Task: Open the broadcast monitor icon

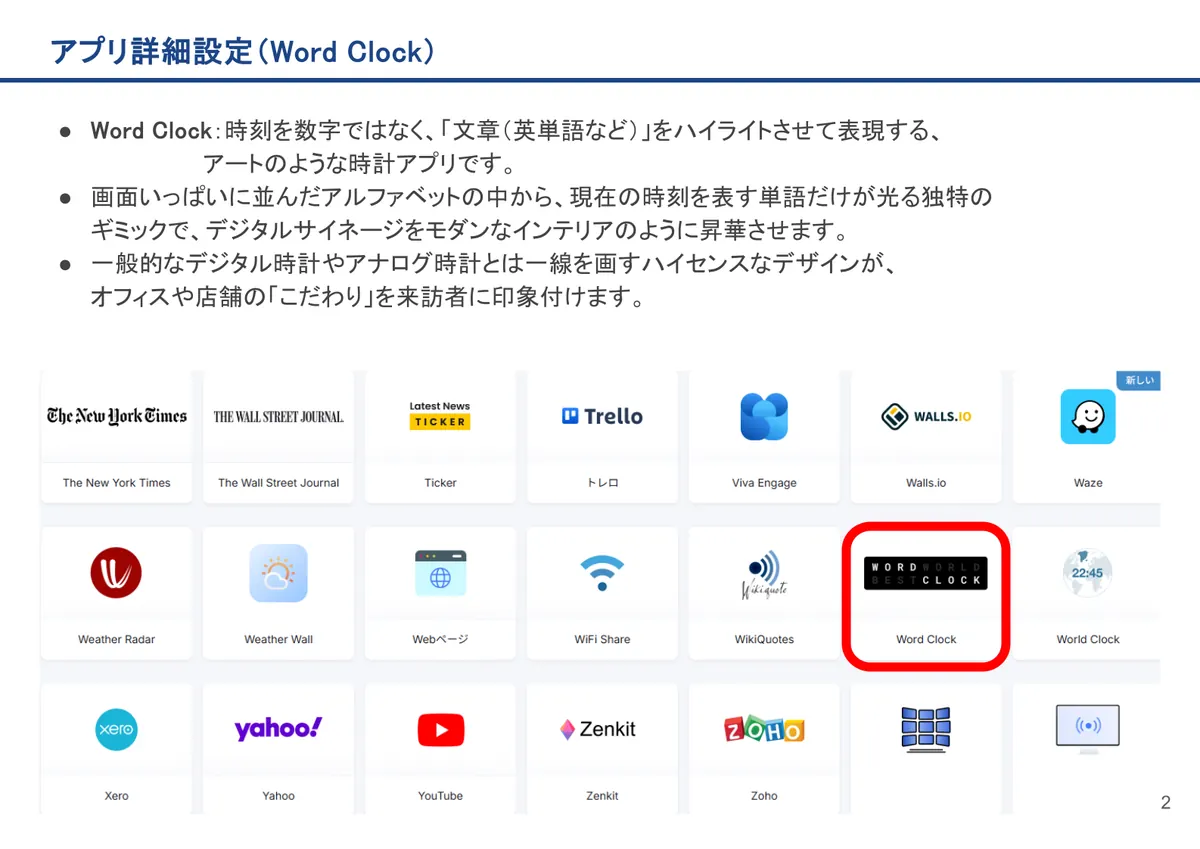Action: click(x=1088, y=730)
